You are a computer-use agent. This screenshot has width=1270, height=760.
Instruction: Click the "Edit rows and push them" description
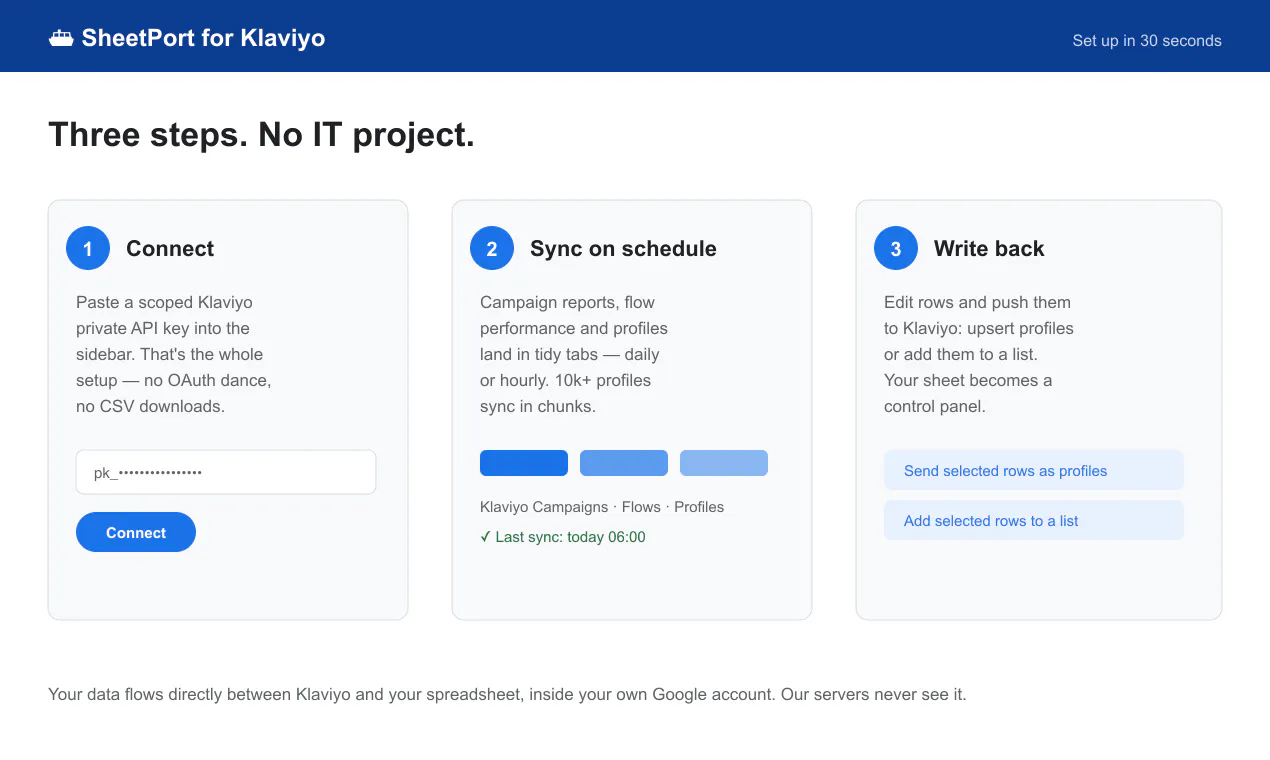[979, 354]
